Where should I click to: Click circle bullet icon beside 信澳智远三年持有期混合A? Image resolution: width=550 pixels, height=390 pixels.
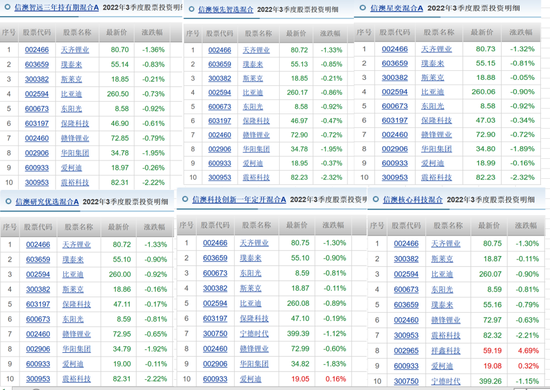tap(7, 6)
